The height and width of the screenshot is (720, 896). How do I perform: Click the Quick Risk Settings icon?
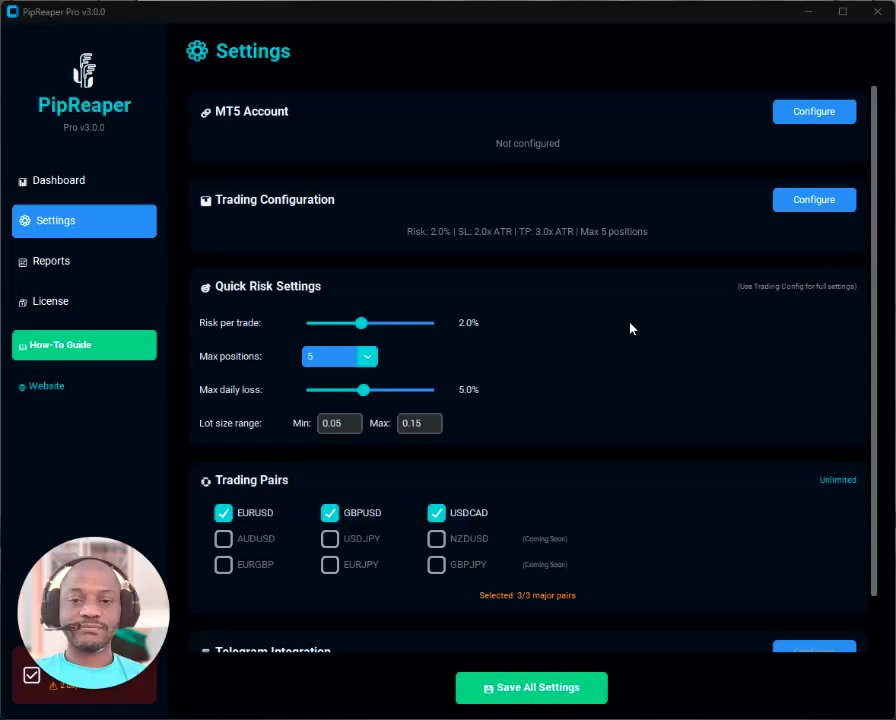(x=206, y=287)
